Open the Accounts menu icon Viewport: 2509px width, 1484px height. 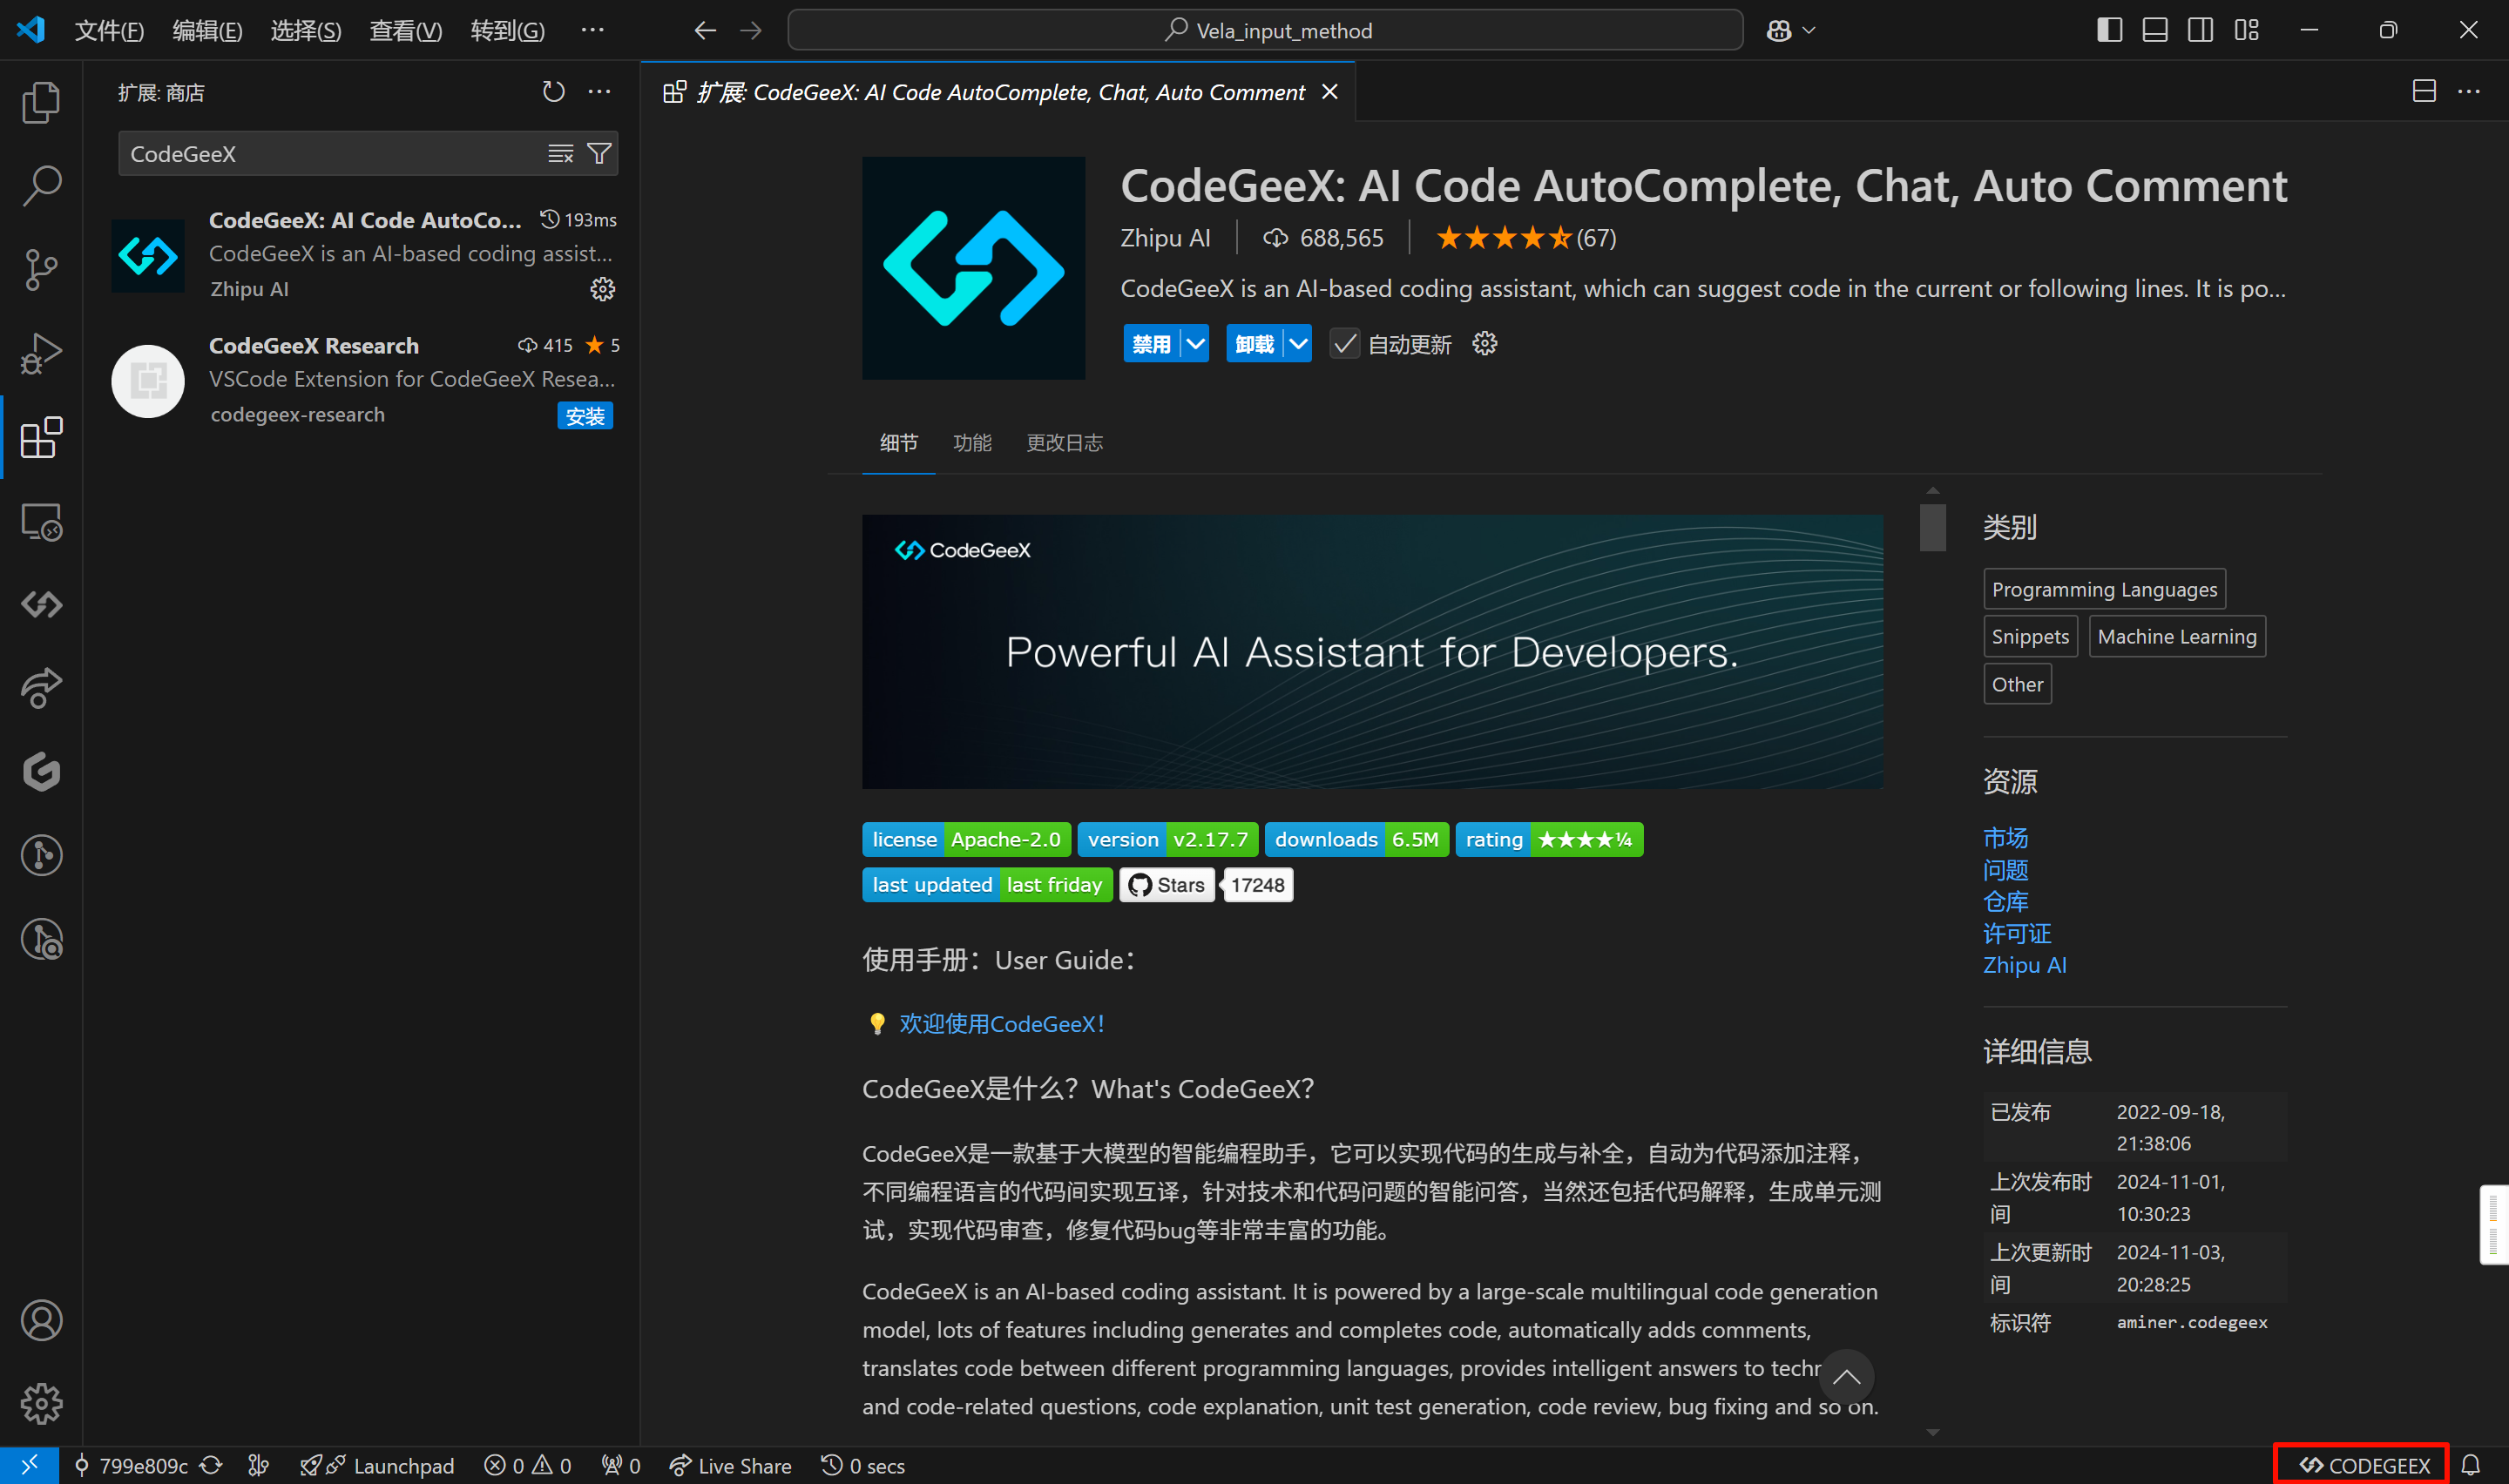[x=41, y=1321]
